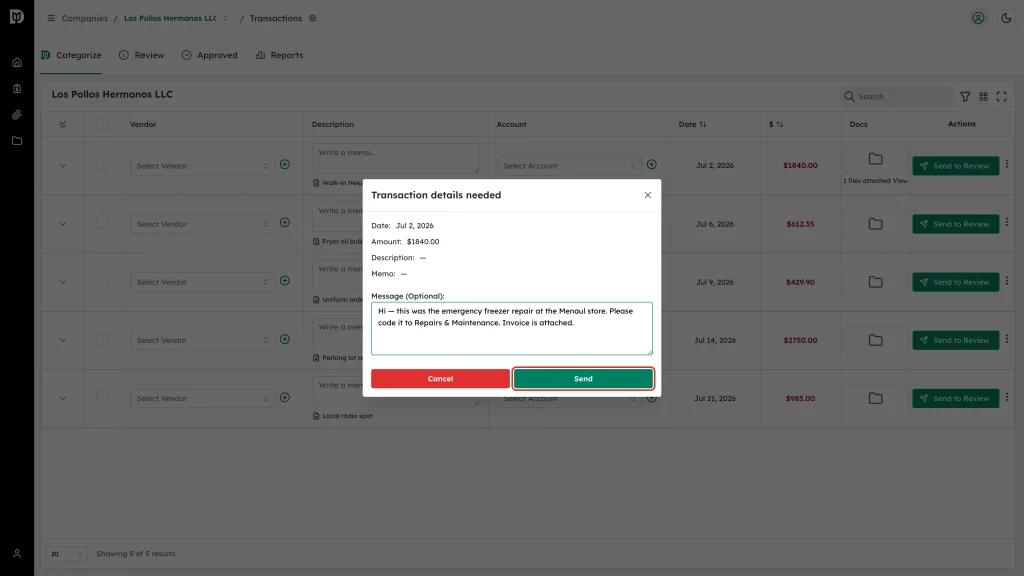Check the checkbox for $612.35 transaction
Image resolution: width=1024 pixels, height=576 pixels.
coord(103,223)
